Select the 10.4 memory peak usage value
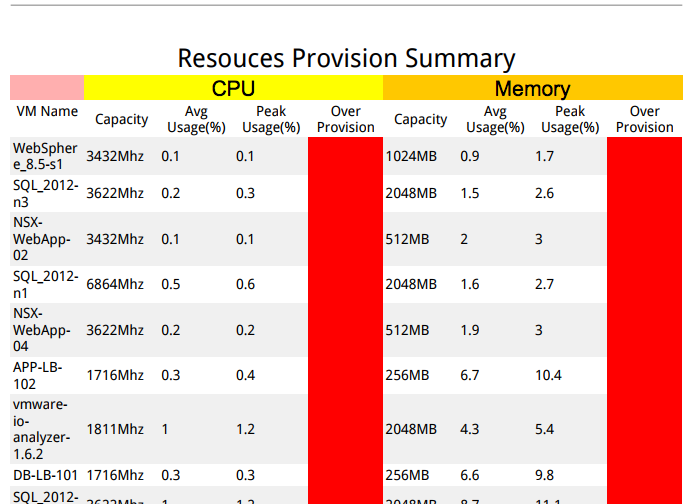The width and height of the screenshot is (688, 504). point(549,375)
